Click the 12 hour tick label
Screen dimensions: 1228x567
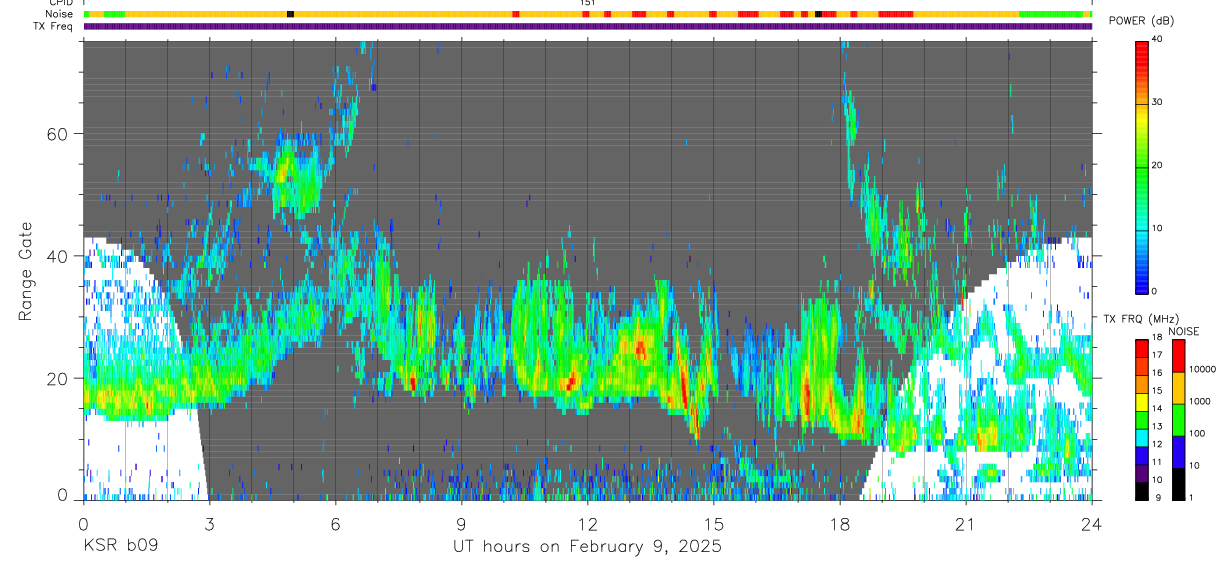(x=588, y=524)
